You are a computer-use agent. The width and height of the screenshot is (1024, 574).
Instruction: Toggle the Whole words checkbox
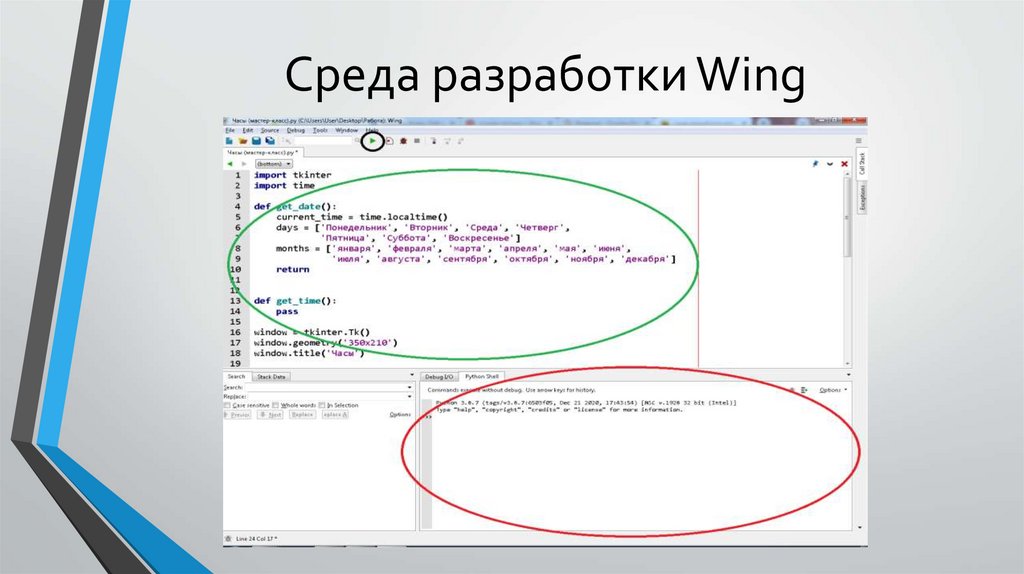click(276, 405)
